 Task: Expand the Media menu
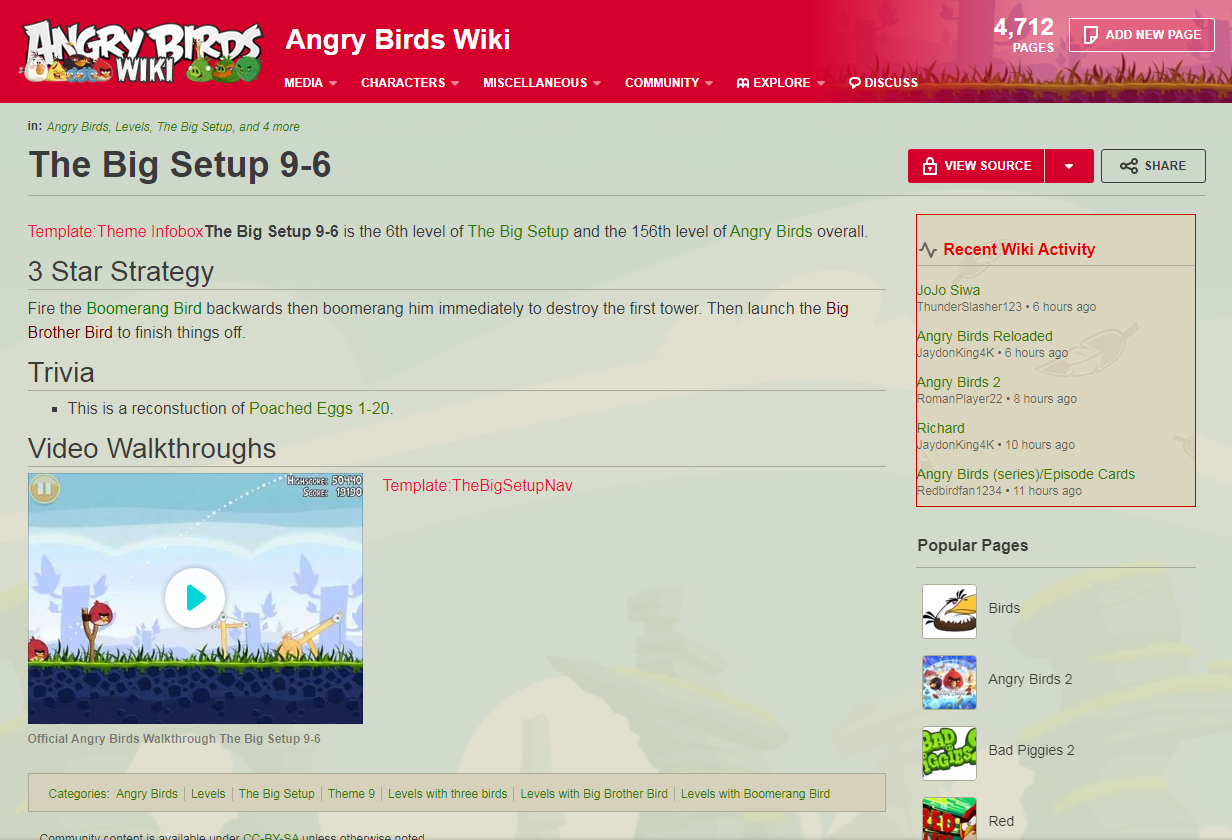[x=311, y=83]
